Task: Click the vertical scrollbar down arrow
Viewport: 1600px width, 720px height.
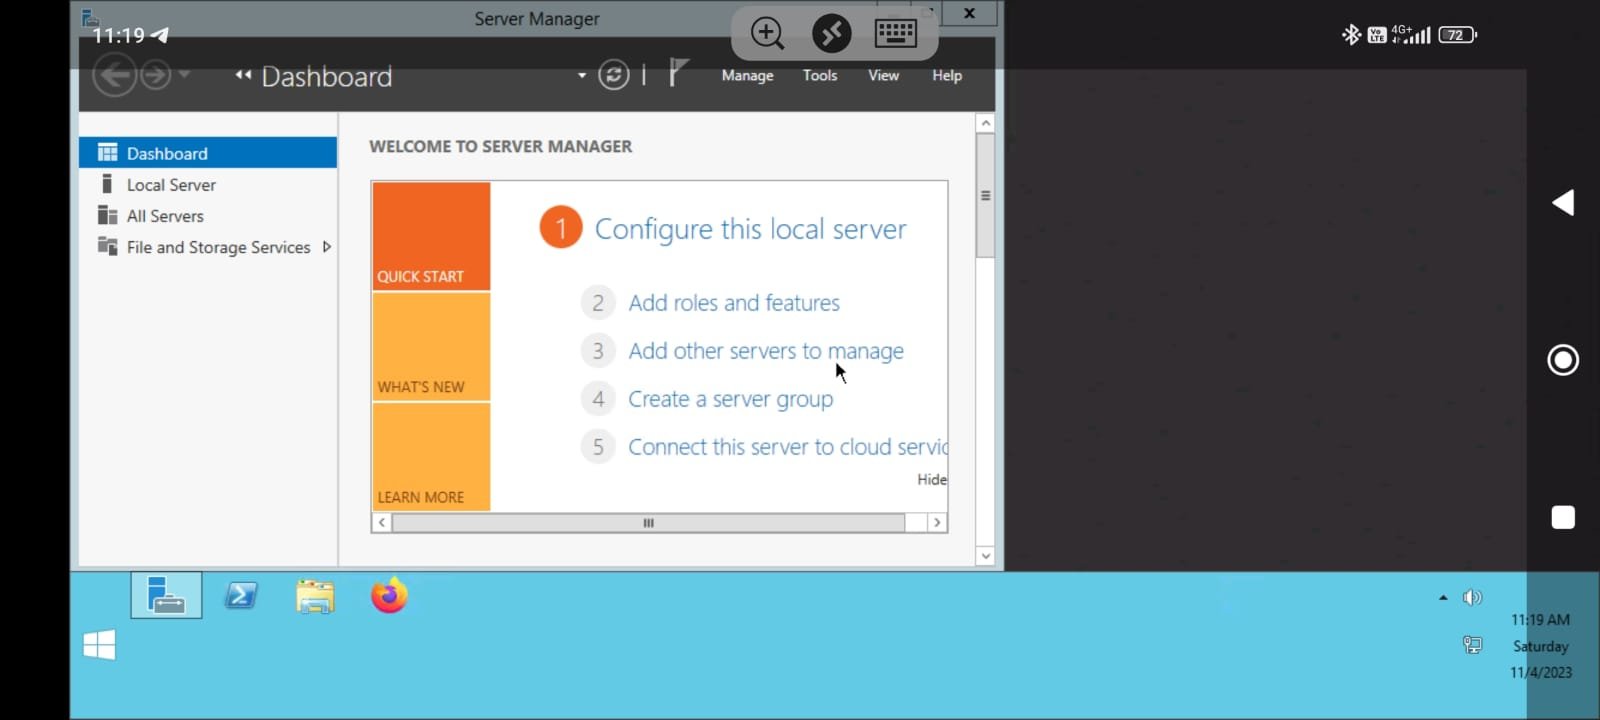Action: click(986, 556)
